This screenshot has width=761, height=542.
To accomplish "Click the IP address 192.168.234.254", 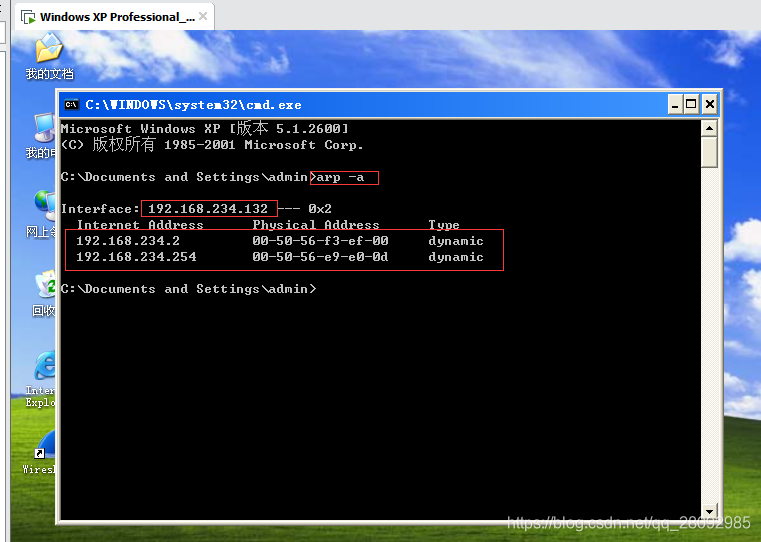I will point(136,257).
